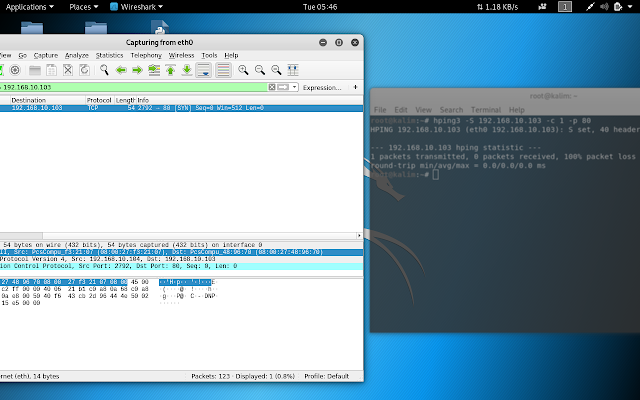Click the Tue 05:46 clock
640x400 pixels.
(x=320, y=7)
